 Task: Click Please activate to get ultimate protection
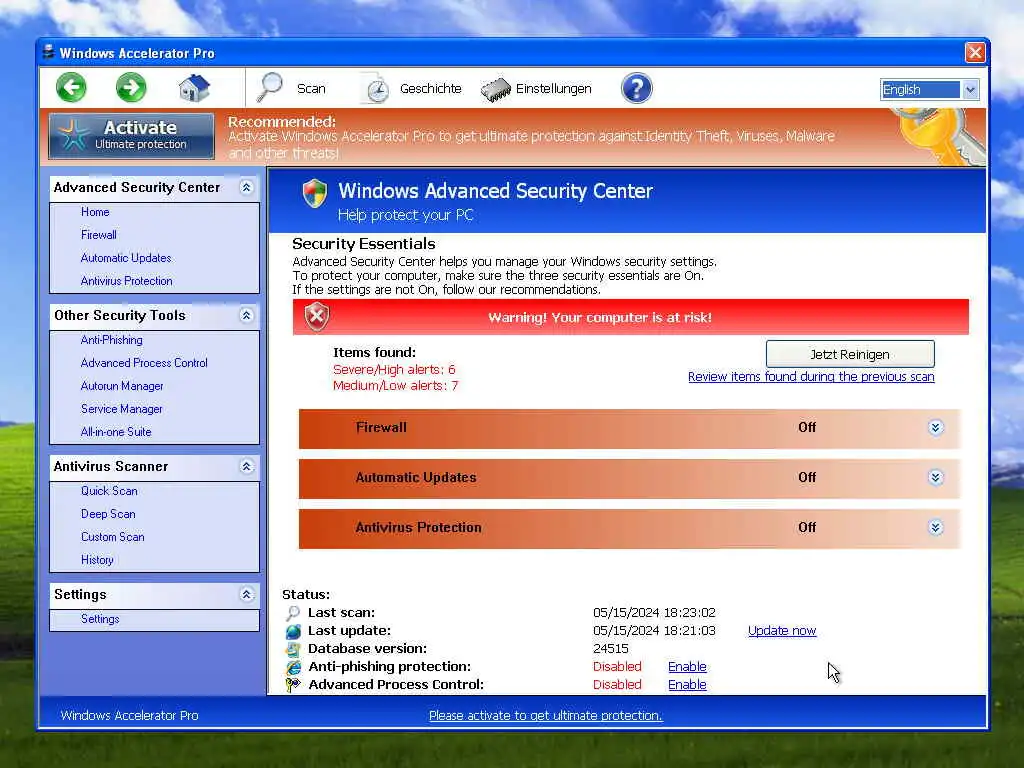tap(545, 716)
